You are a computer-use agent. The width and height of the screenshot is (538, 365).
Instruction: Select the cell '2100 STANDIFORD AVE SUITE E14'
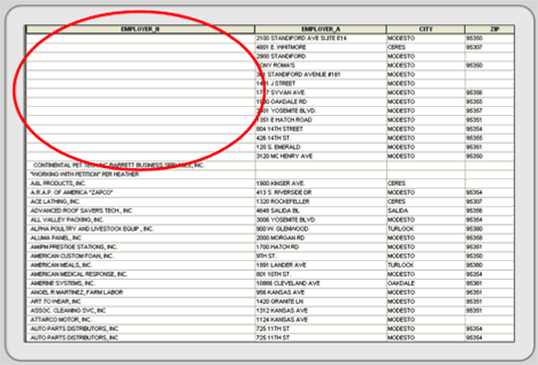click(320, 38)
